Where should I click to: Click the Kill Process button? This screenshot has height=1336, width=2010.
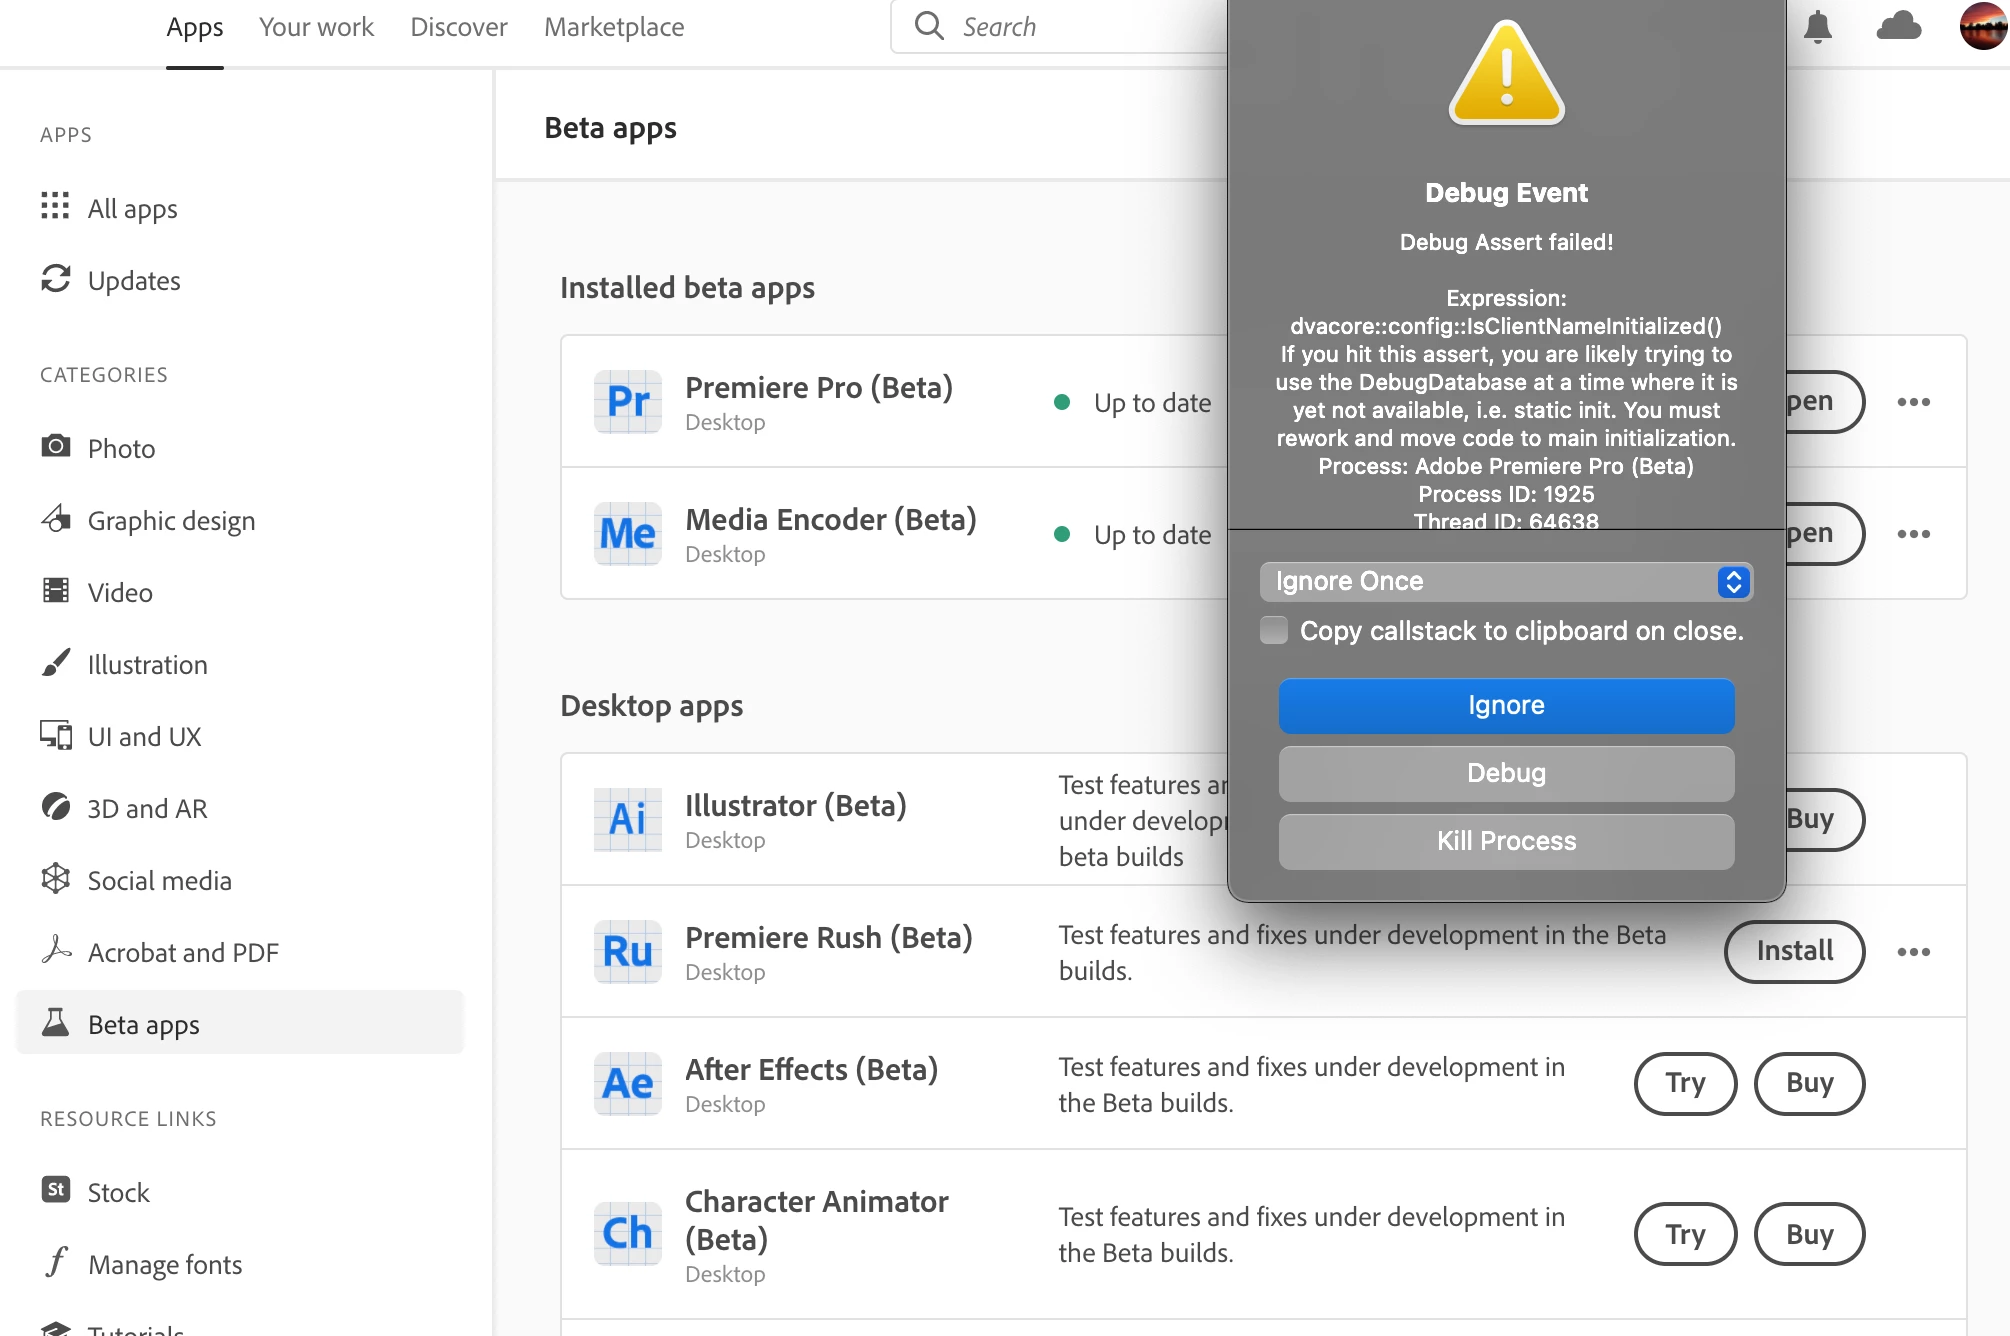(1506, 841)
